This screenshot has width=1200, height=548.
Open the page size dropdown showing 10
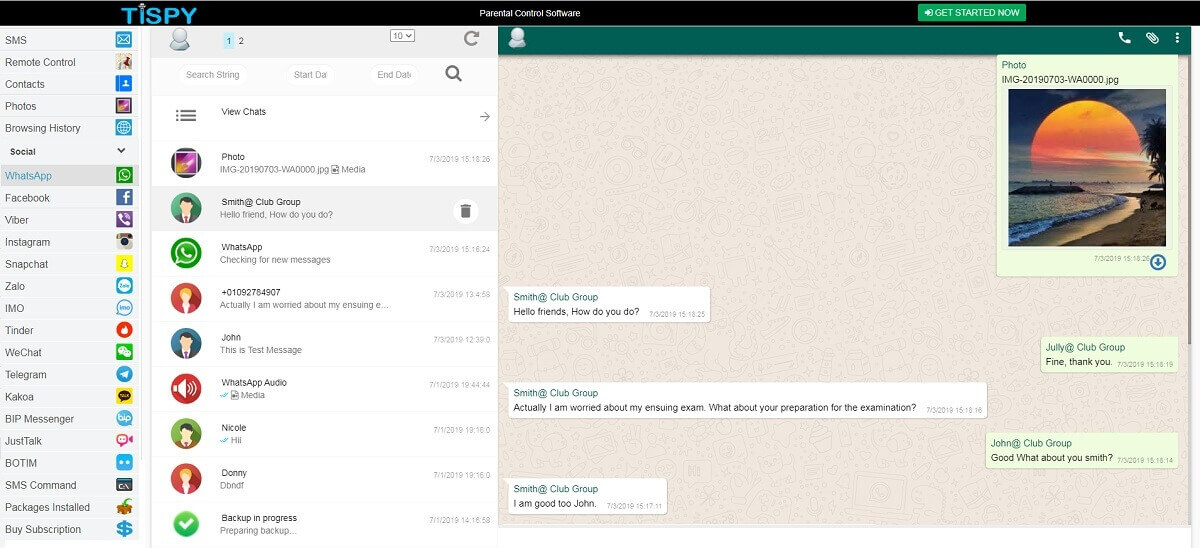[402, 36]
